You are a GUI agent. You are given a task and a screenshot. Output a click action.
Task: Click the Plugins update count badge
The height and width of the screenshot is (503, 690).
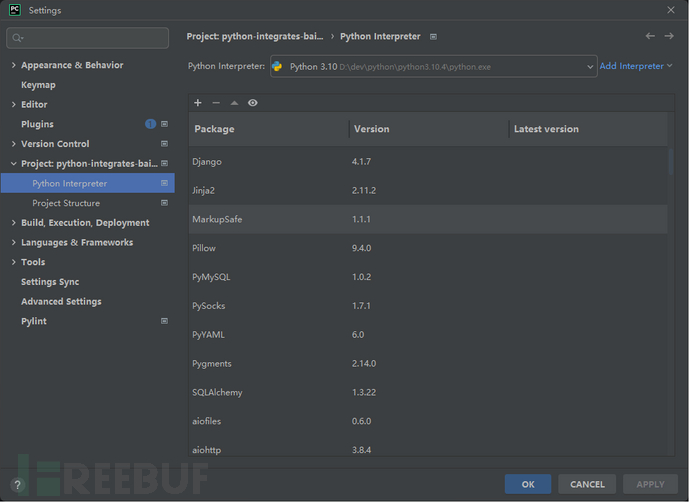pyautogui.click(x=150, y=124)
